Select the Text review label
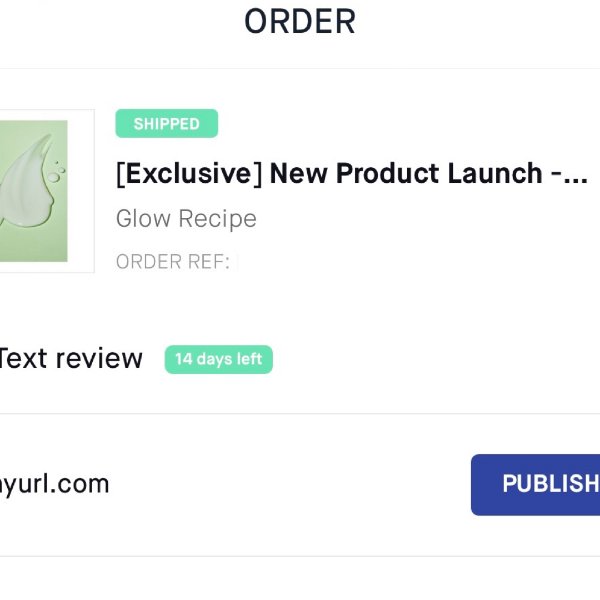600x600 pixels. [x=70, y=358]
